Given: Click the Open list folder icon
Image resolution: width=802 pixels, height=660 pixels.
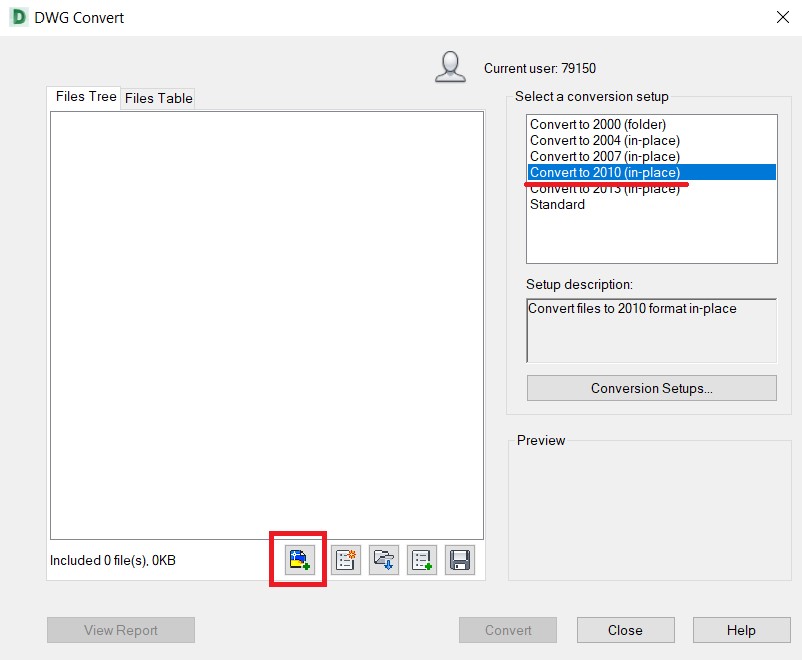Looking at the screenshot, I should 384,560.
